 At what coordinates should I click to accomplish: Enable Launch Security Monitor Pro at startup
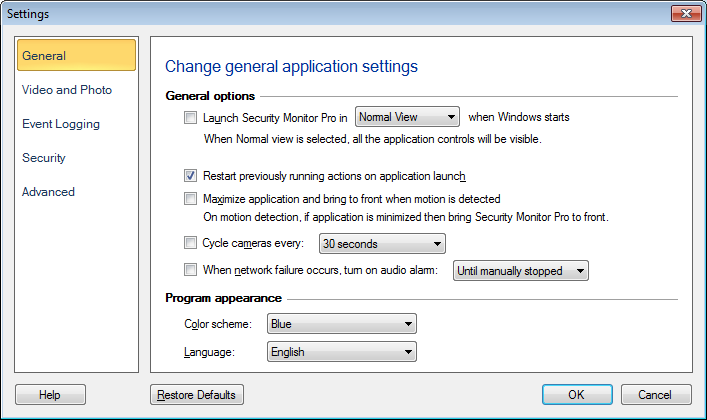(191, 118)
